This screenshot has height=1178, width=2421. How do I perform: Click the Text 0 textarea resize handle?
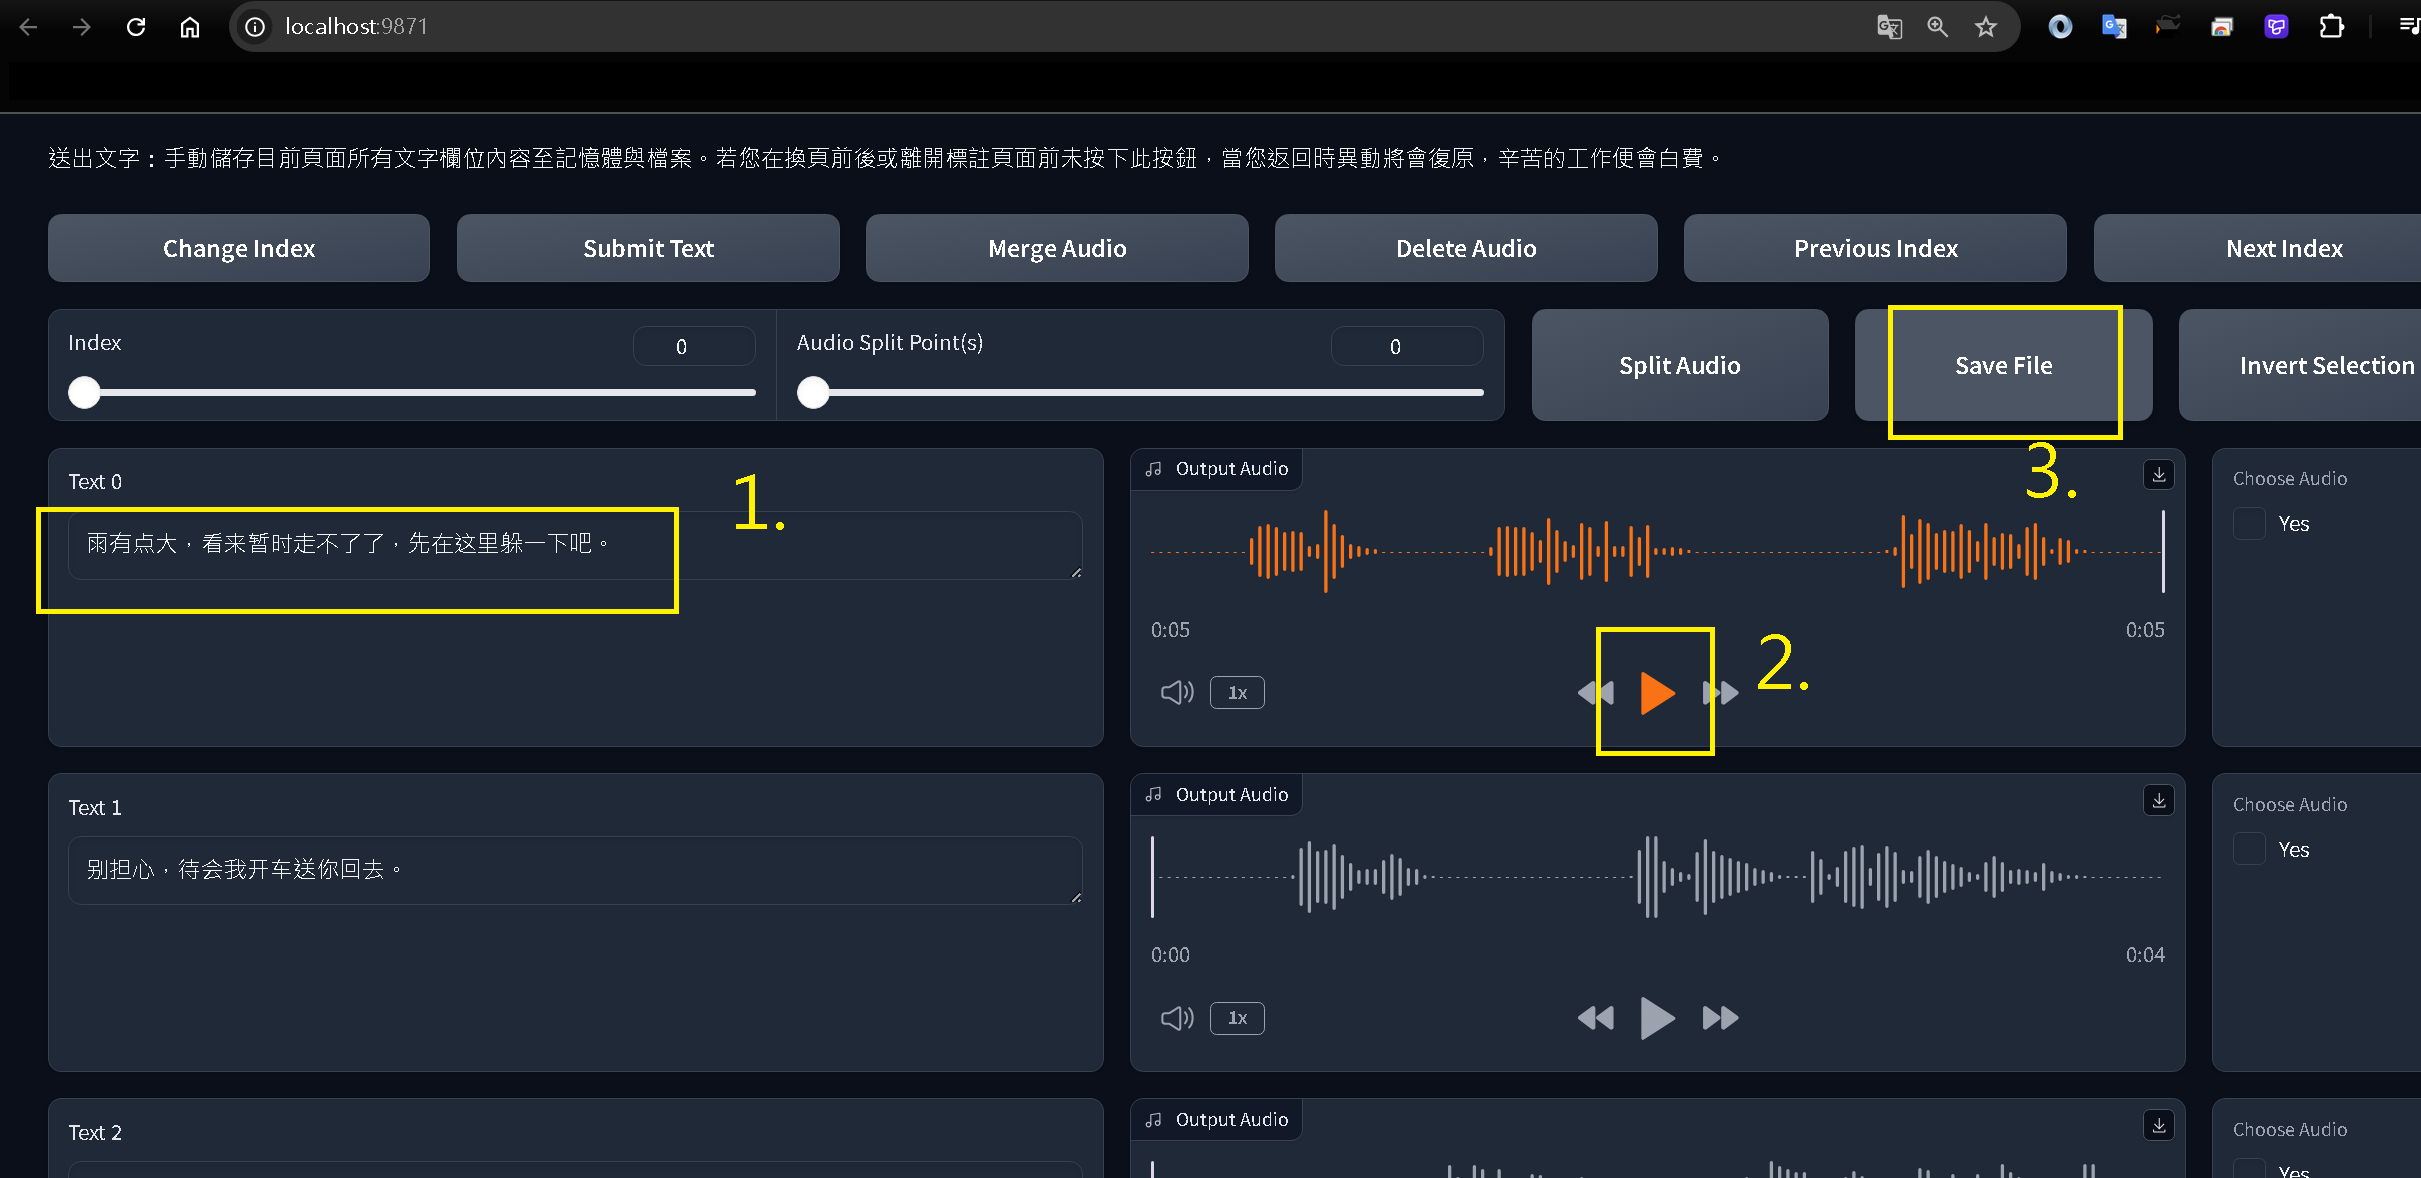tap(1076, 573)
